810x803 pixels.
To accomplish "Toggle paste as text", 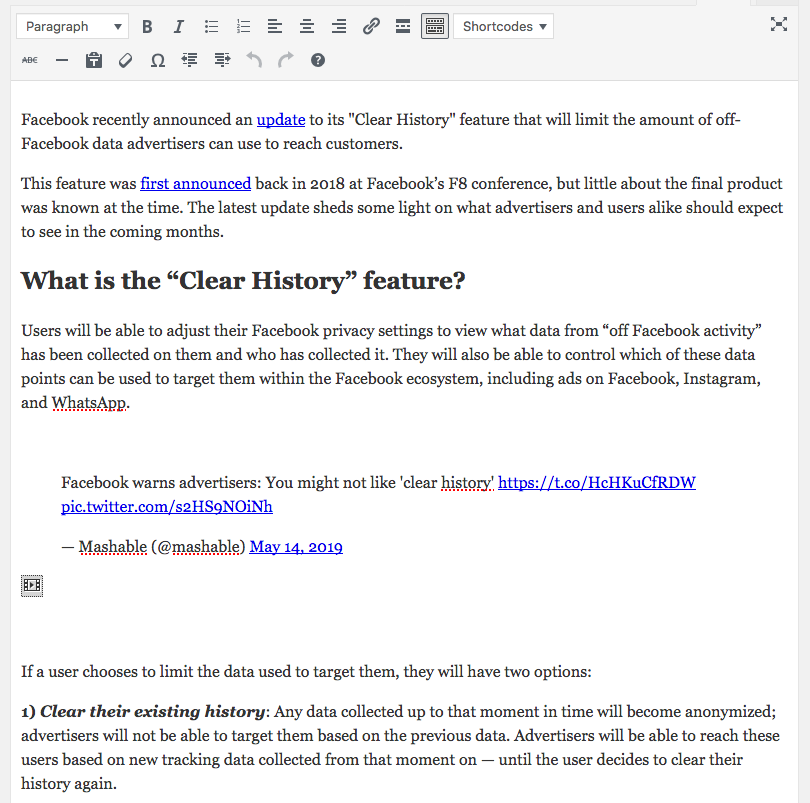I will [94, 60].
